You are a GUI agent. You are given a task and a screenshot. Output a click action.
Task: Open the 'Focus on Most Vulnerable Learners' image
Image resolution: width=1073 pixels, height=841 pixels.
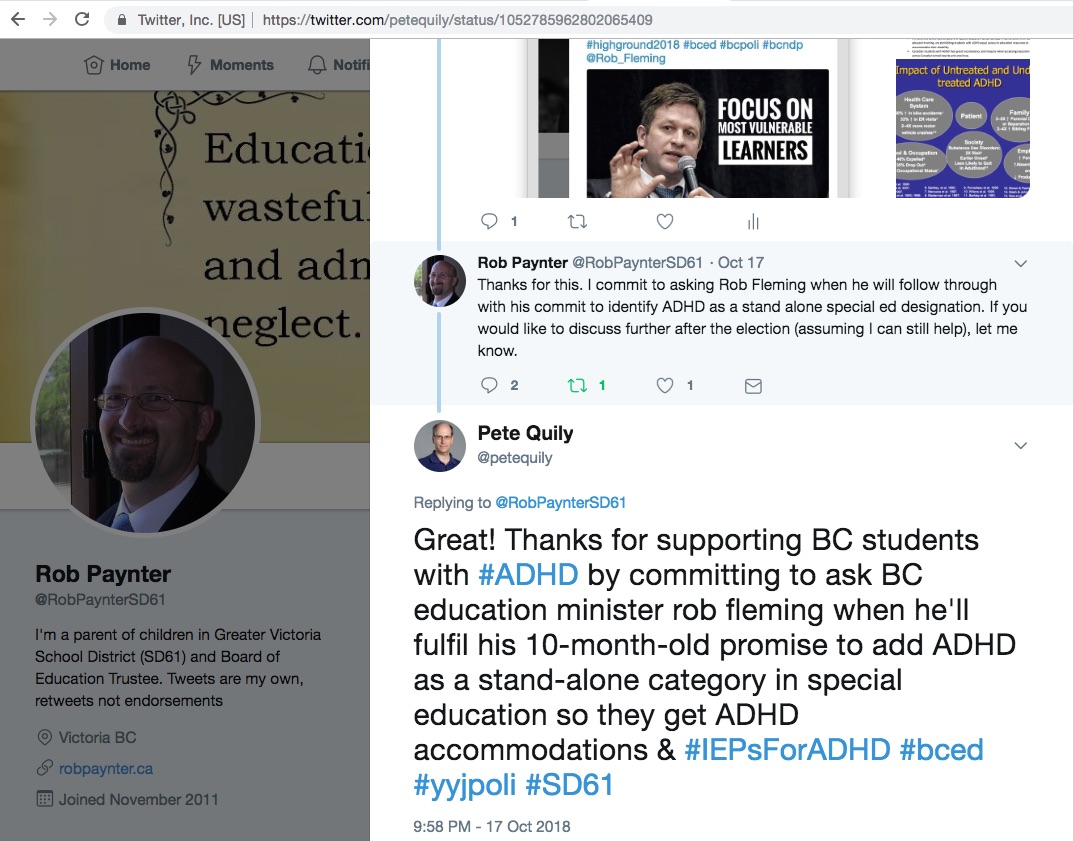(707, 133)
